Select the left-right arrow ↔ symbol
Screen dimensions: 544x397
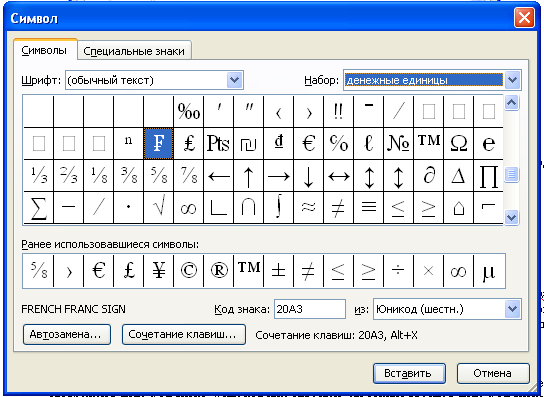338,176
